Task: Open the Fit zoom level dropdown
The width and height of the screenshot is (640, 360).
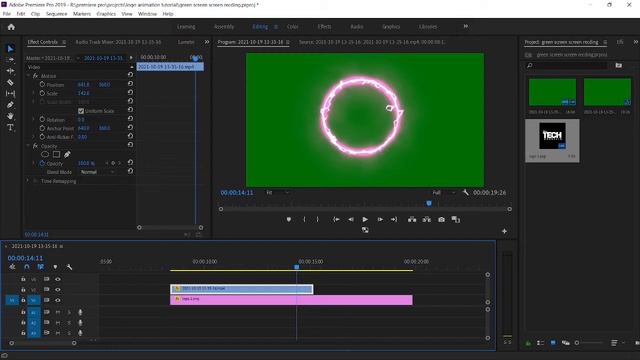Action: coord(278,192)
